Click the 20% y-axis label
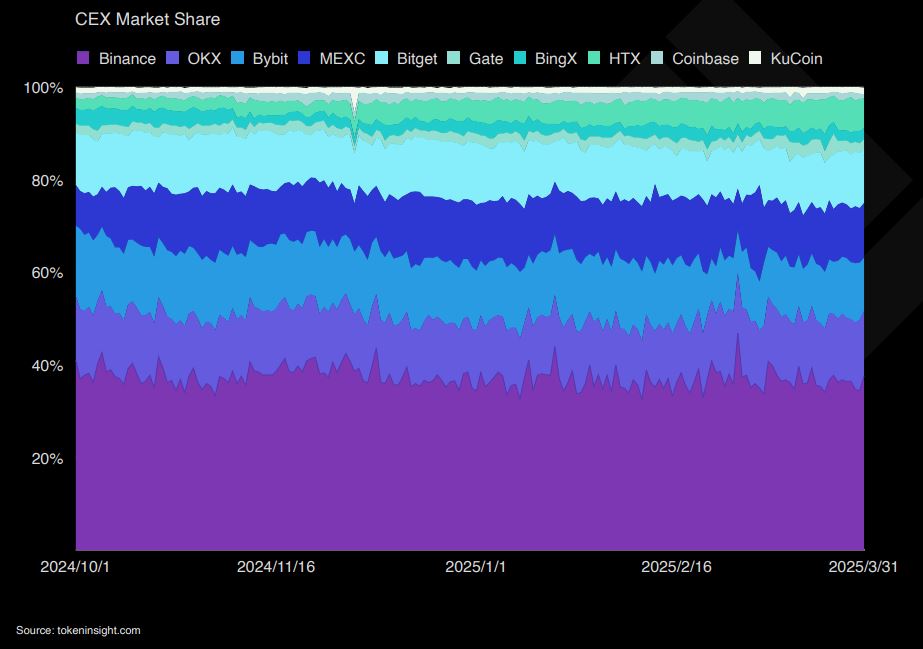 tap(47, 458)
